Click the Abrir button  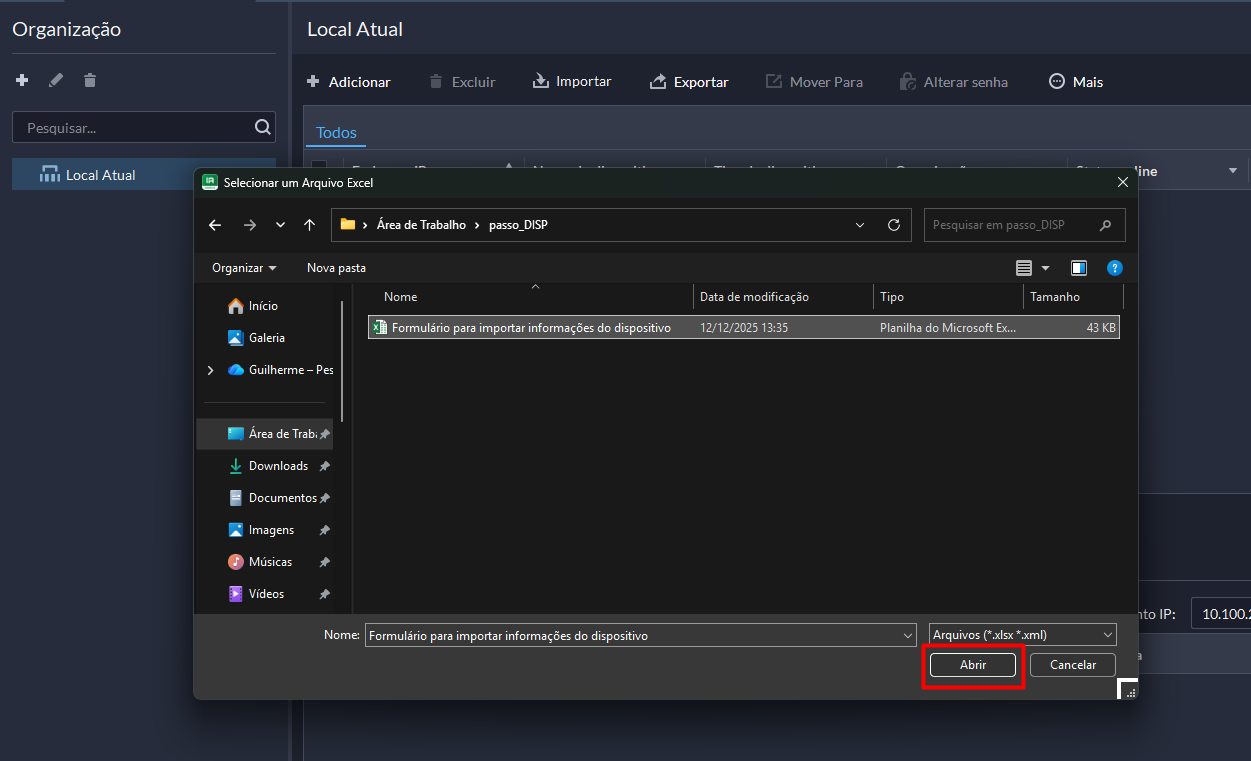tap(973, 665)
